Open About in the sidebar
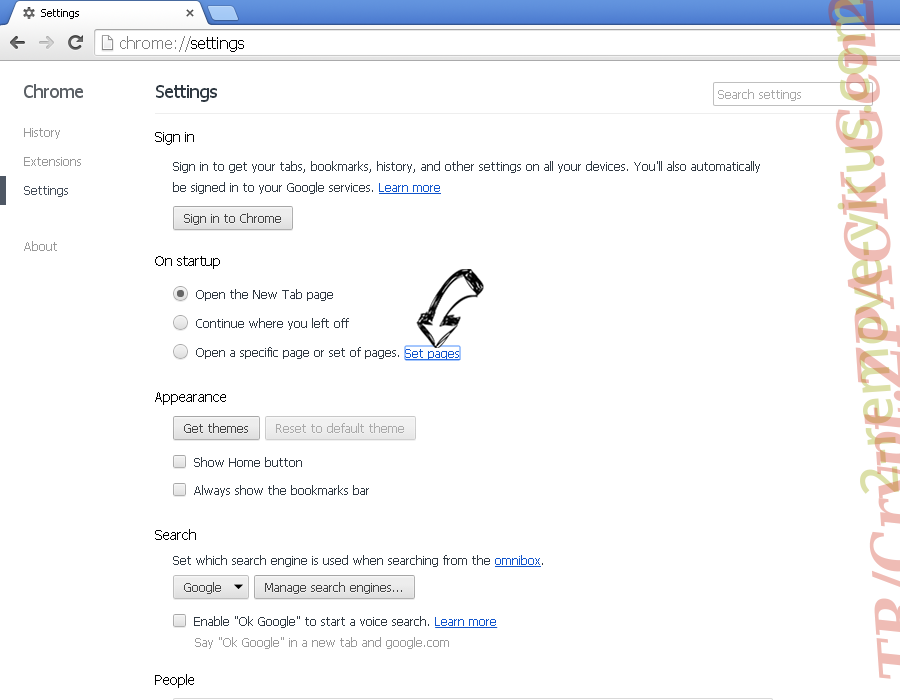The image size is (900, 700). [40, 247]
